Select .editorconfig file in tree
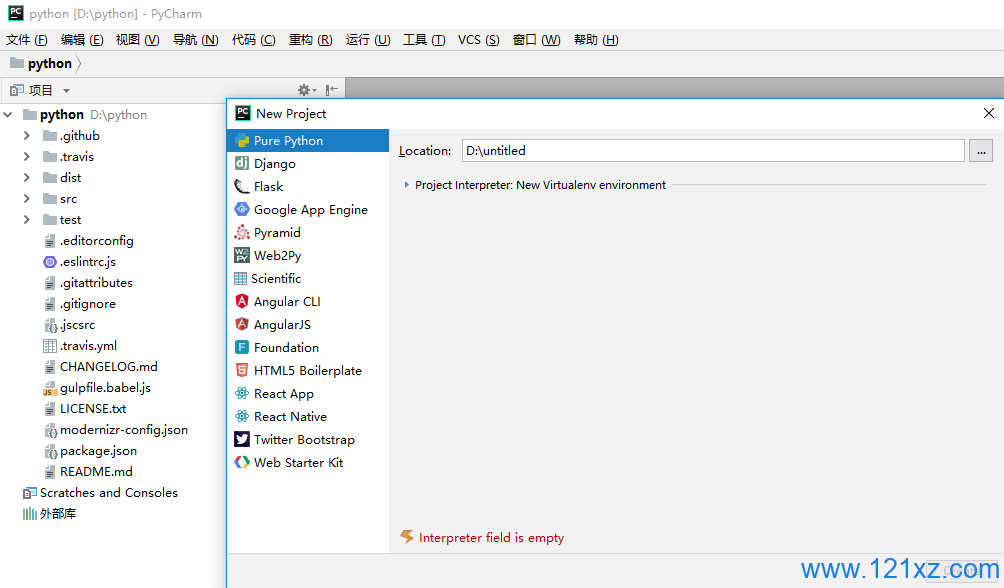Image resolution: width=1004 pixels, height=588 pixels. pos(97,241)
